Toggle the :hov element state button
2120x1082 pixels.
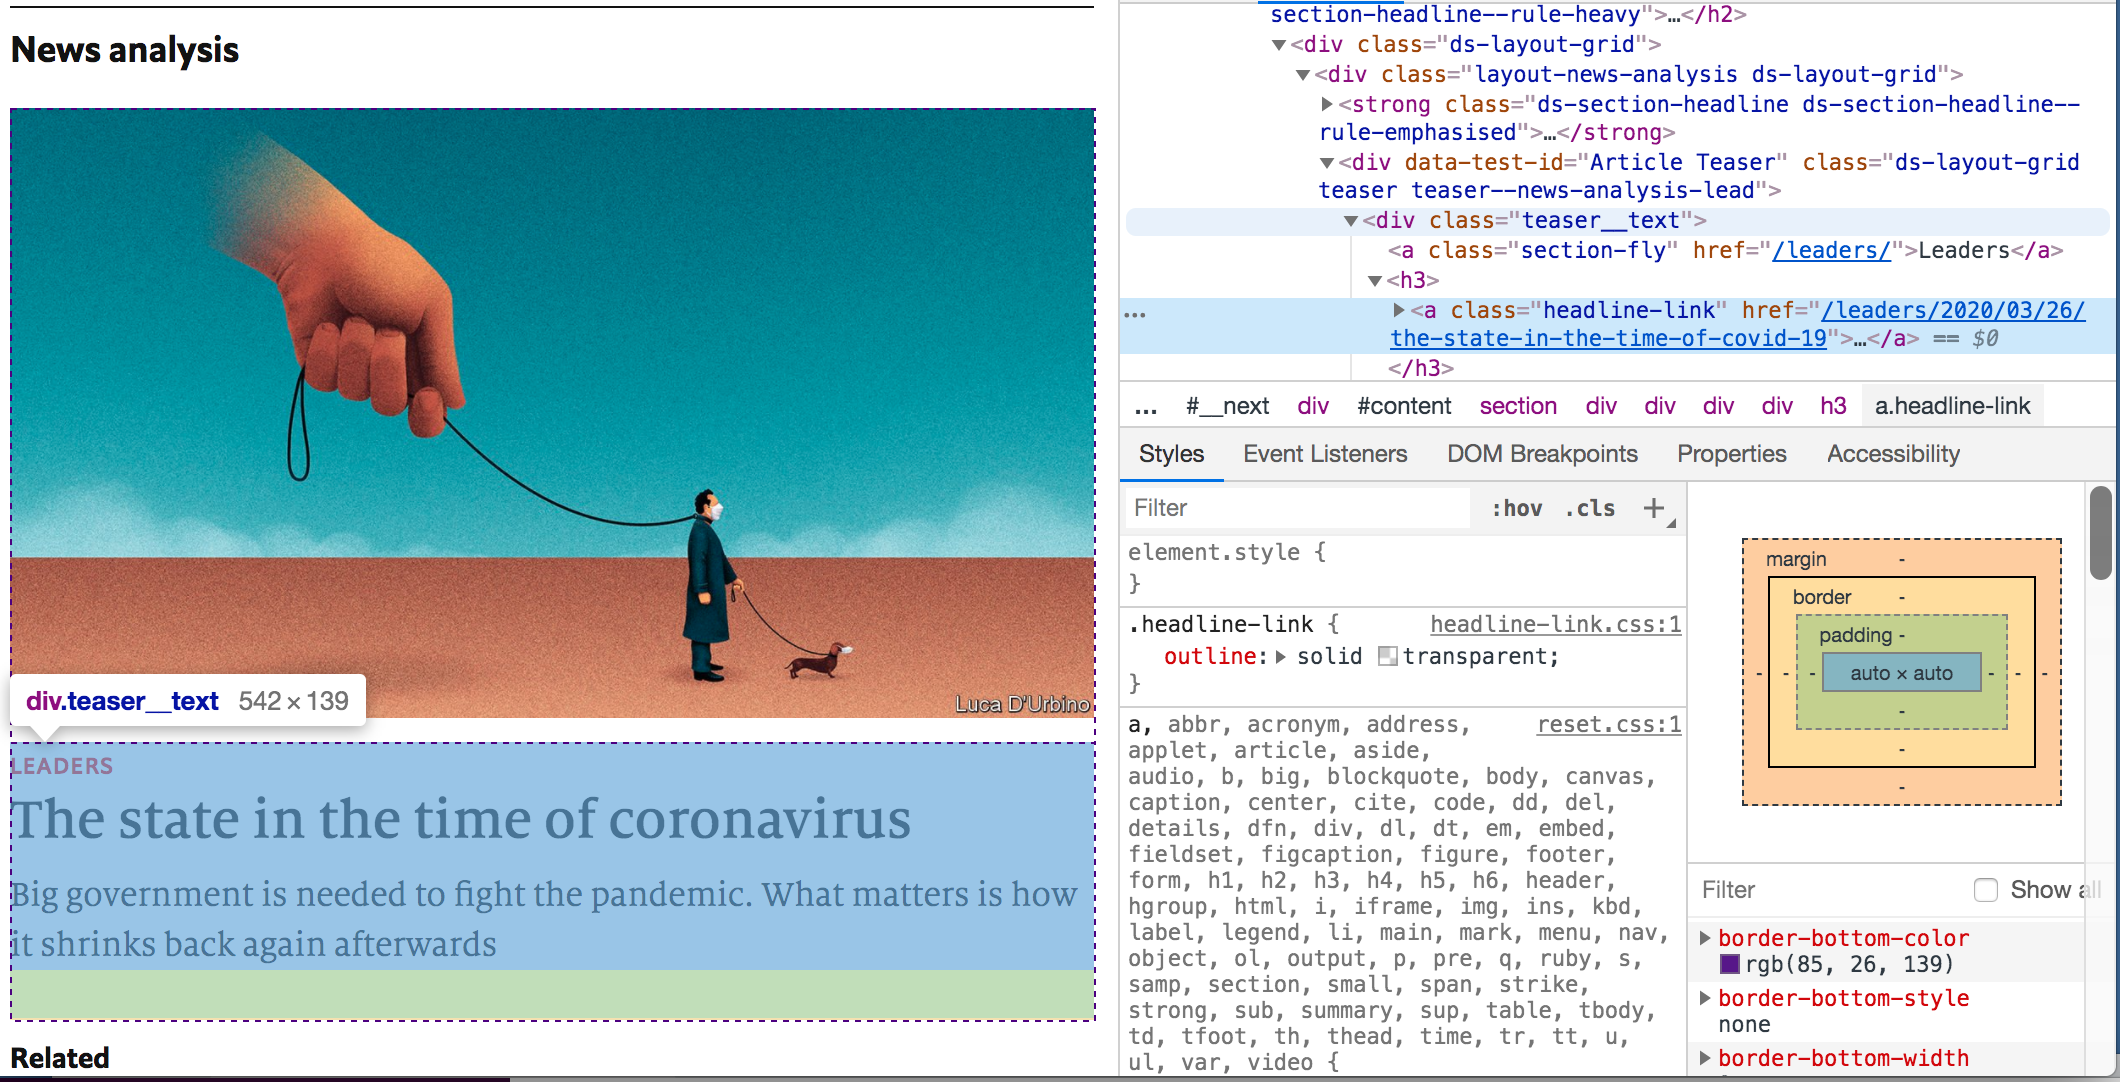(1517, 508)
